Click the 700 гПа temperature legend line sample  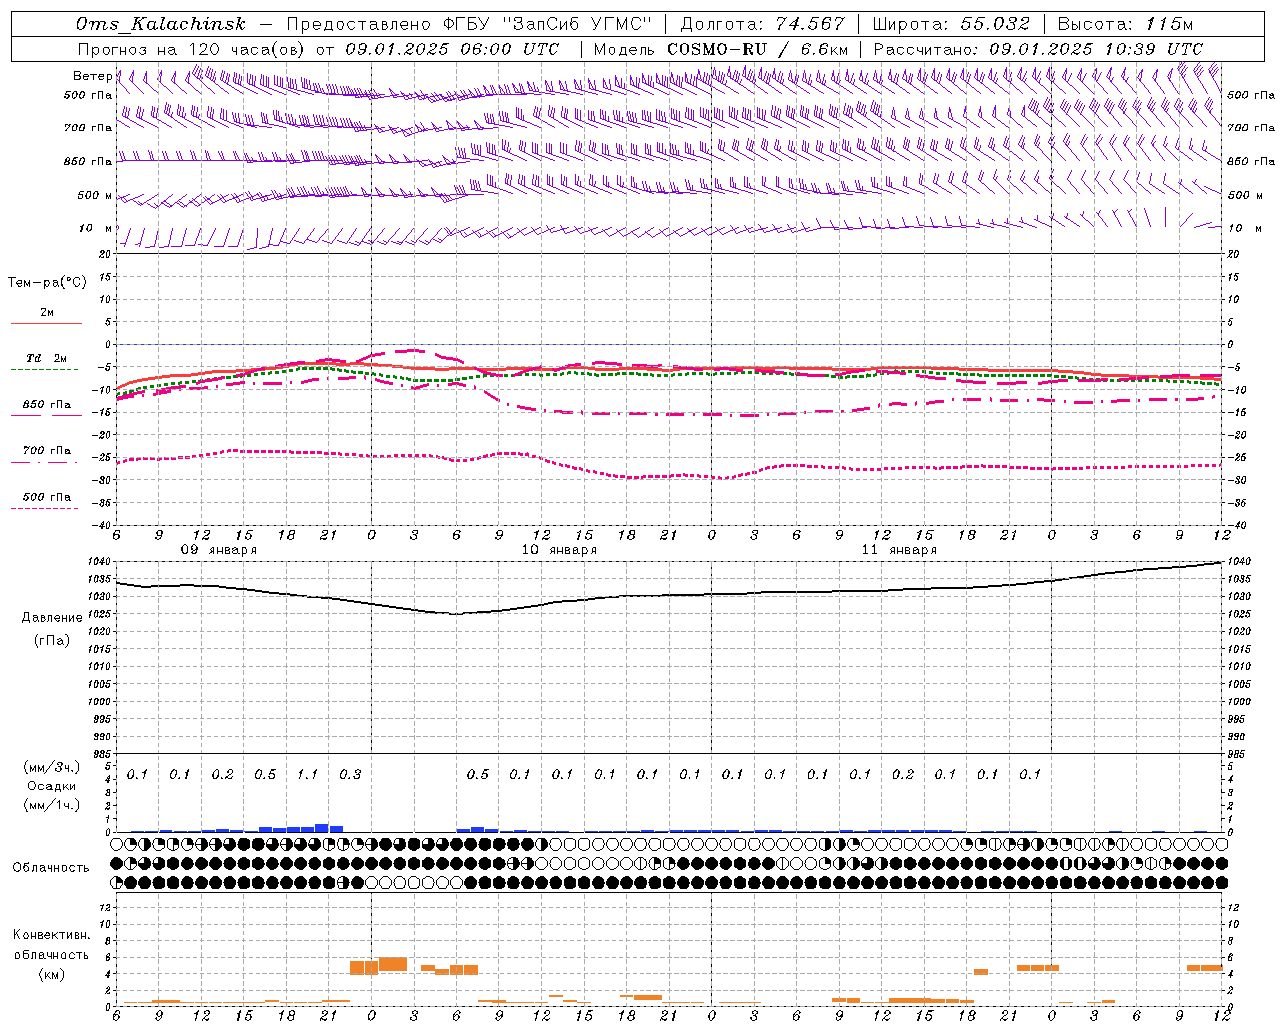[44, 462]
